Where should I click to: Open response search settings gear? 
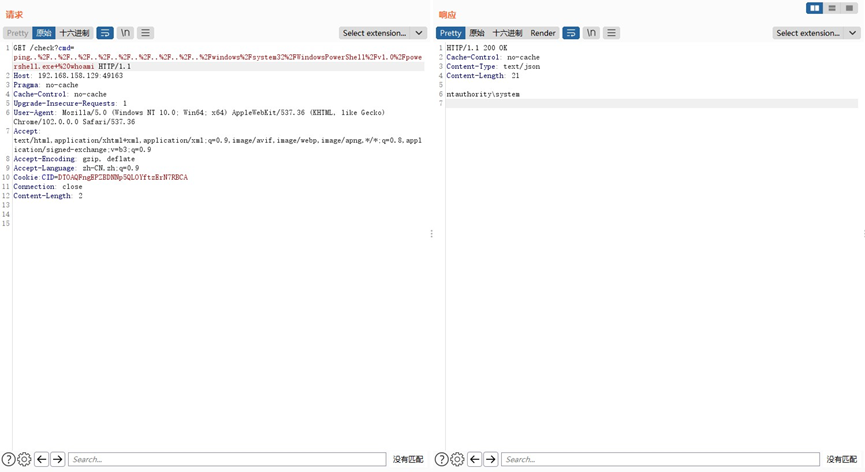457,459
